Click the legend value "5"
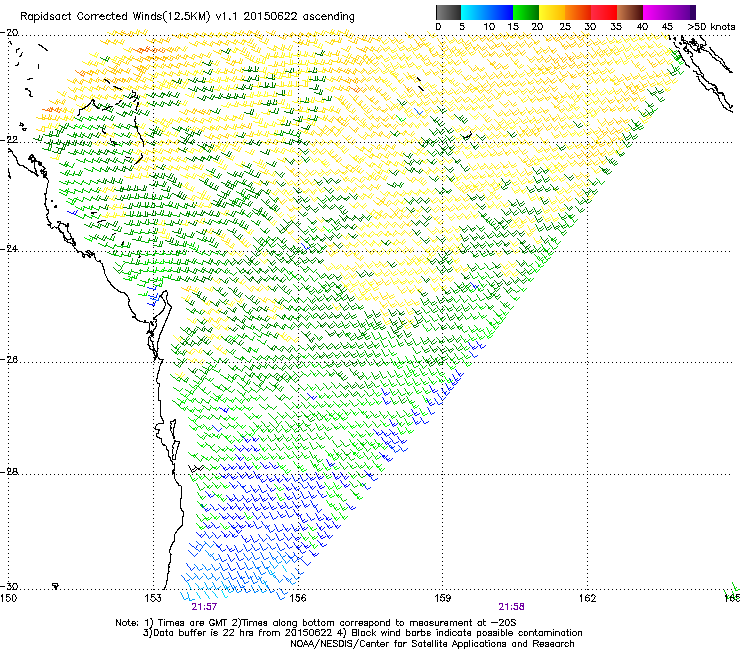Screen dimensions: 740x650 pyautogui.click(x=462, y=27)
